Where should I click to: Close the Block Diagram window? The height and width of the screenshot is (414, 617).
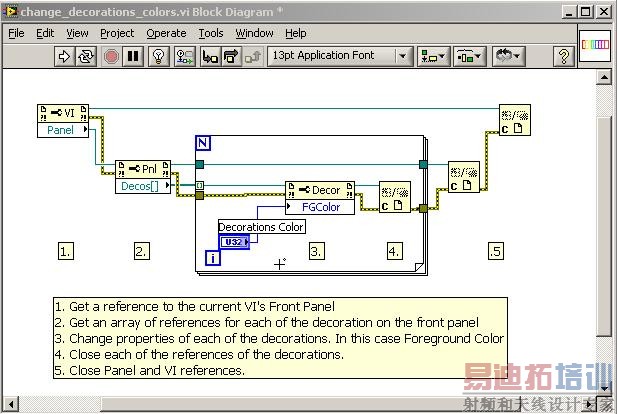604,11
